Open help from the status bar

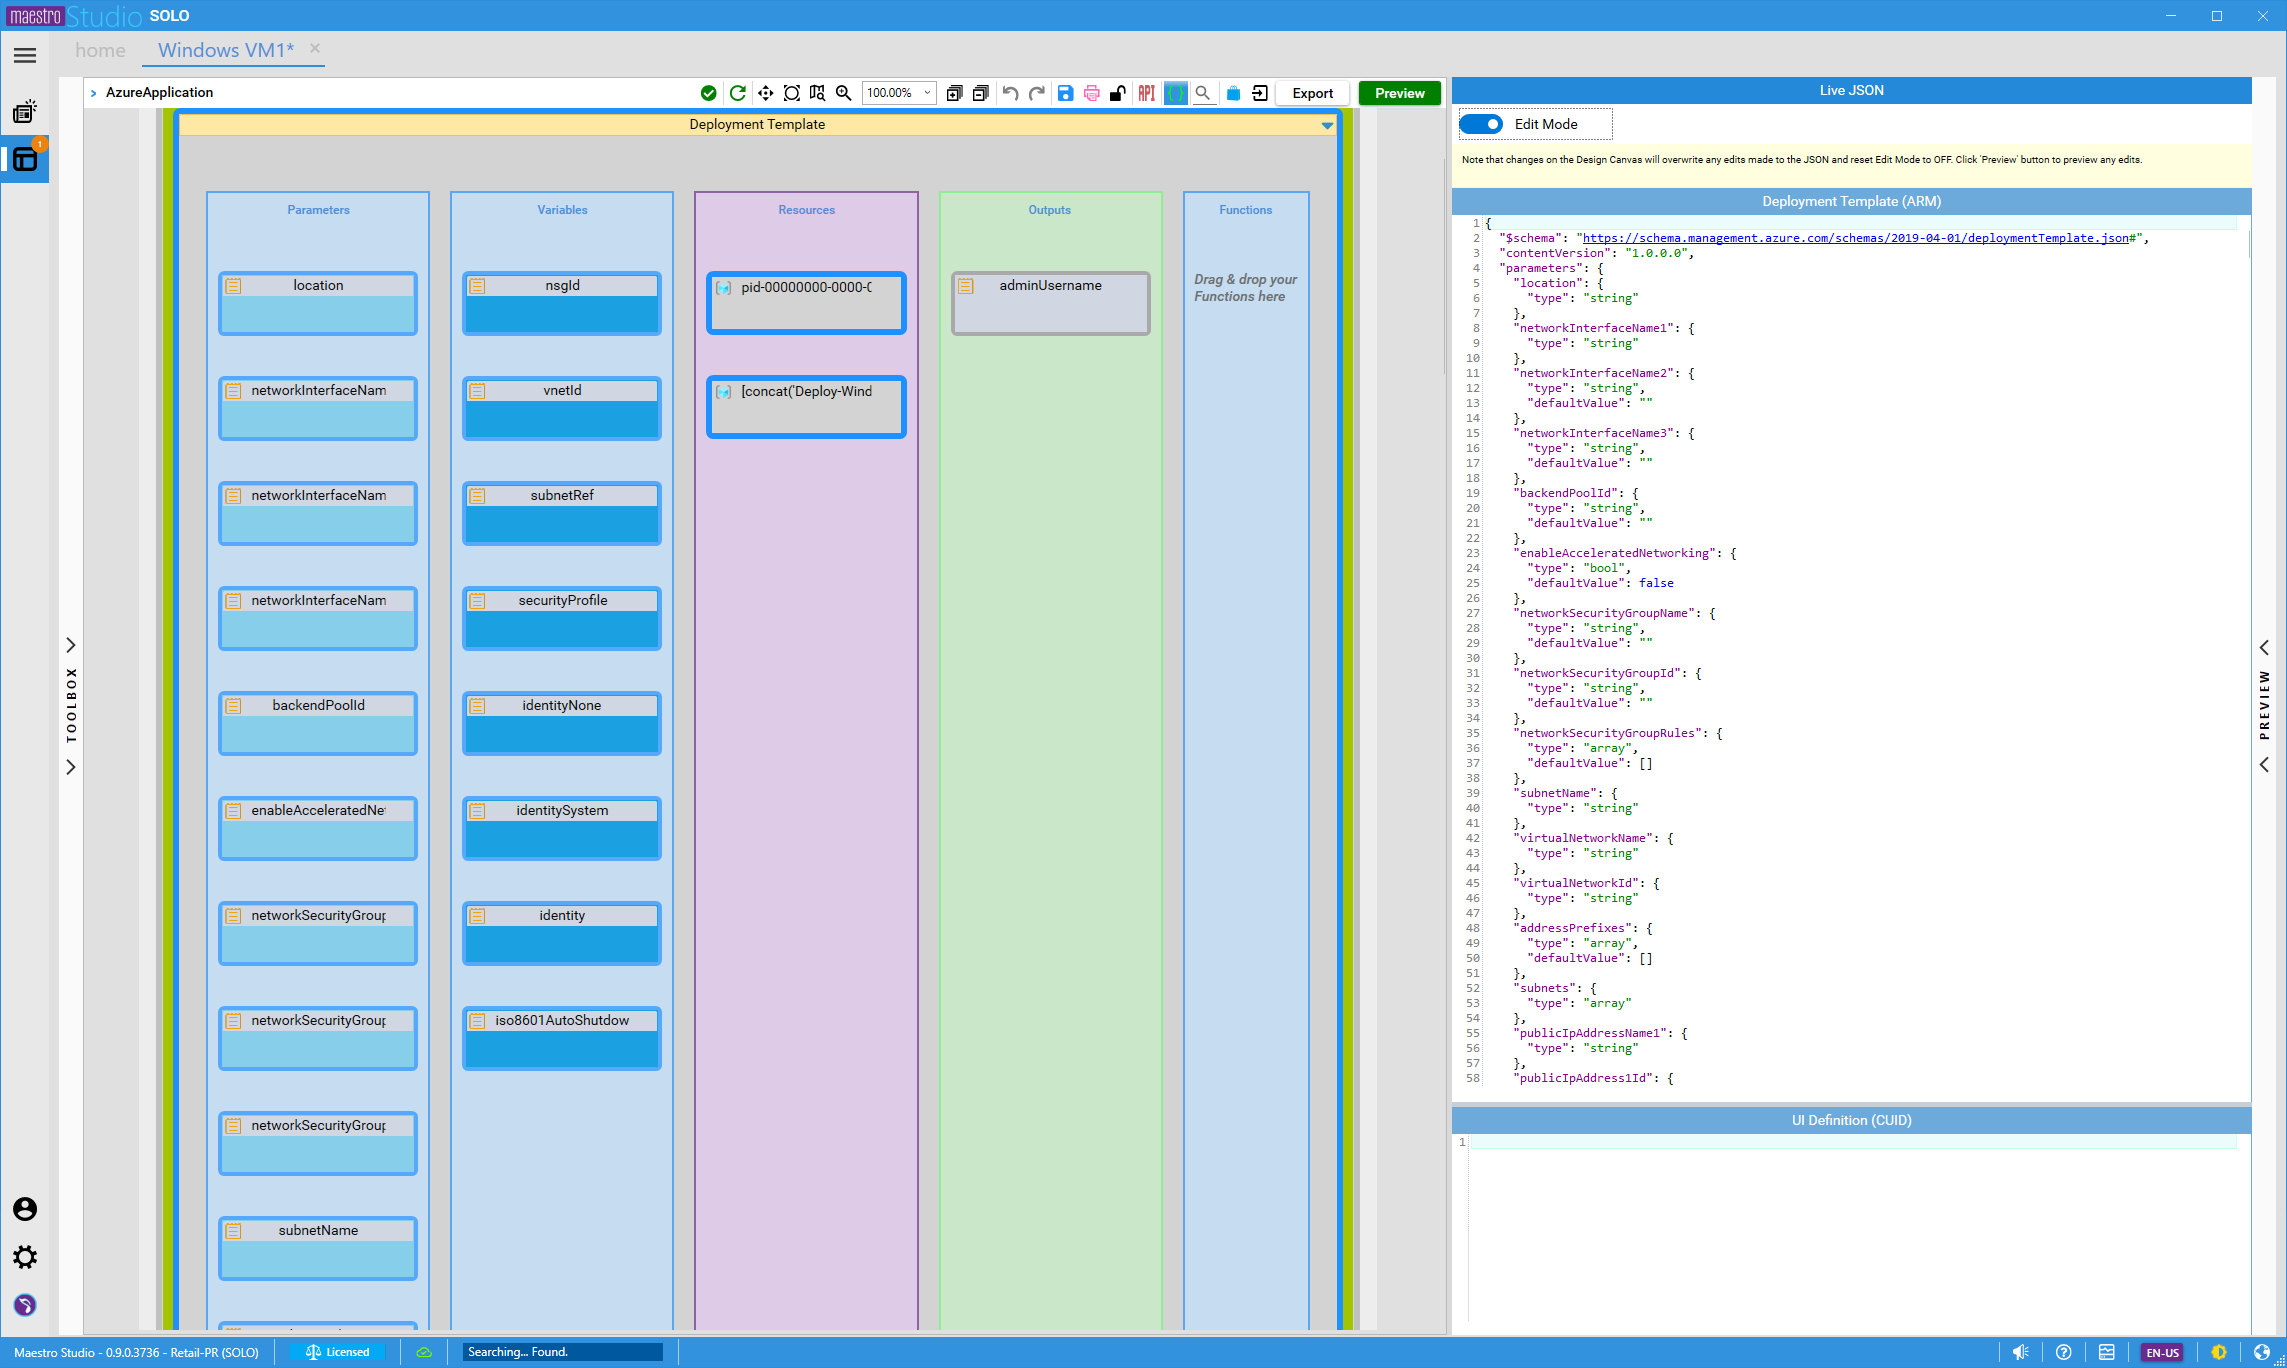click(2063, 1352)
